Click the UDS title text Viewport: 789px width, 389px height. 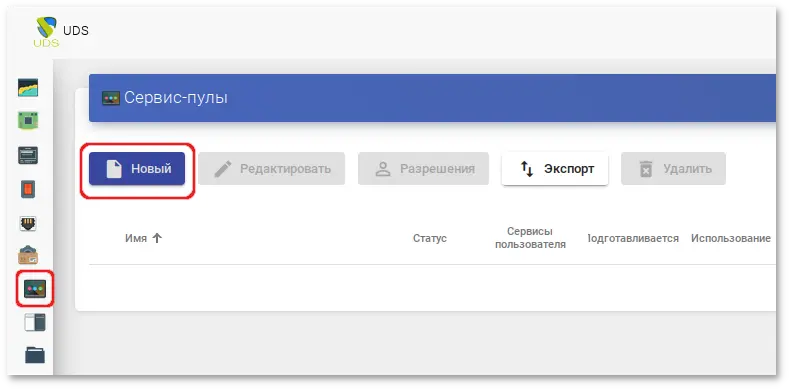click(75, 31)
